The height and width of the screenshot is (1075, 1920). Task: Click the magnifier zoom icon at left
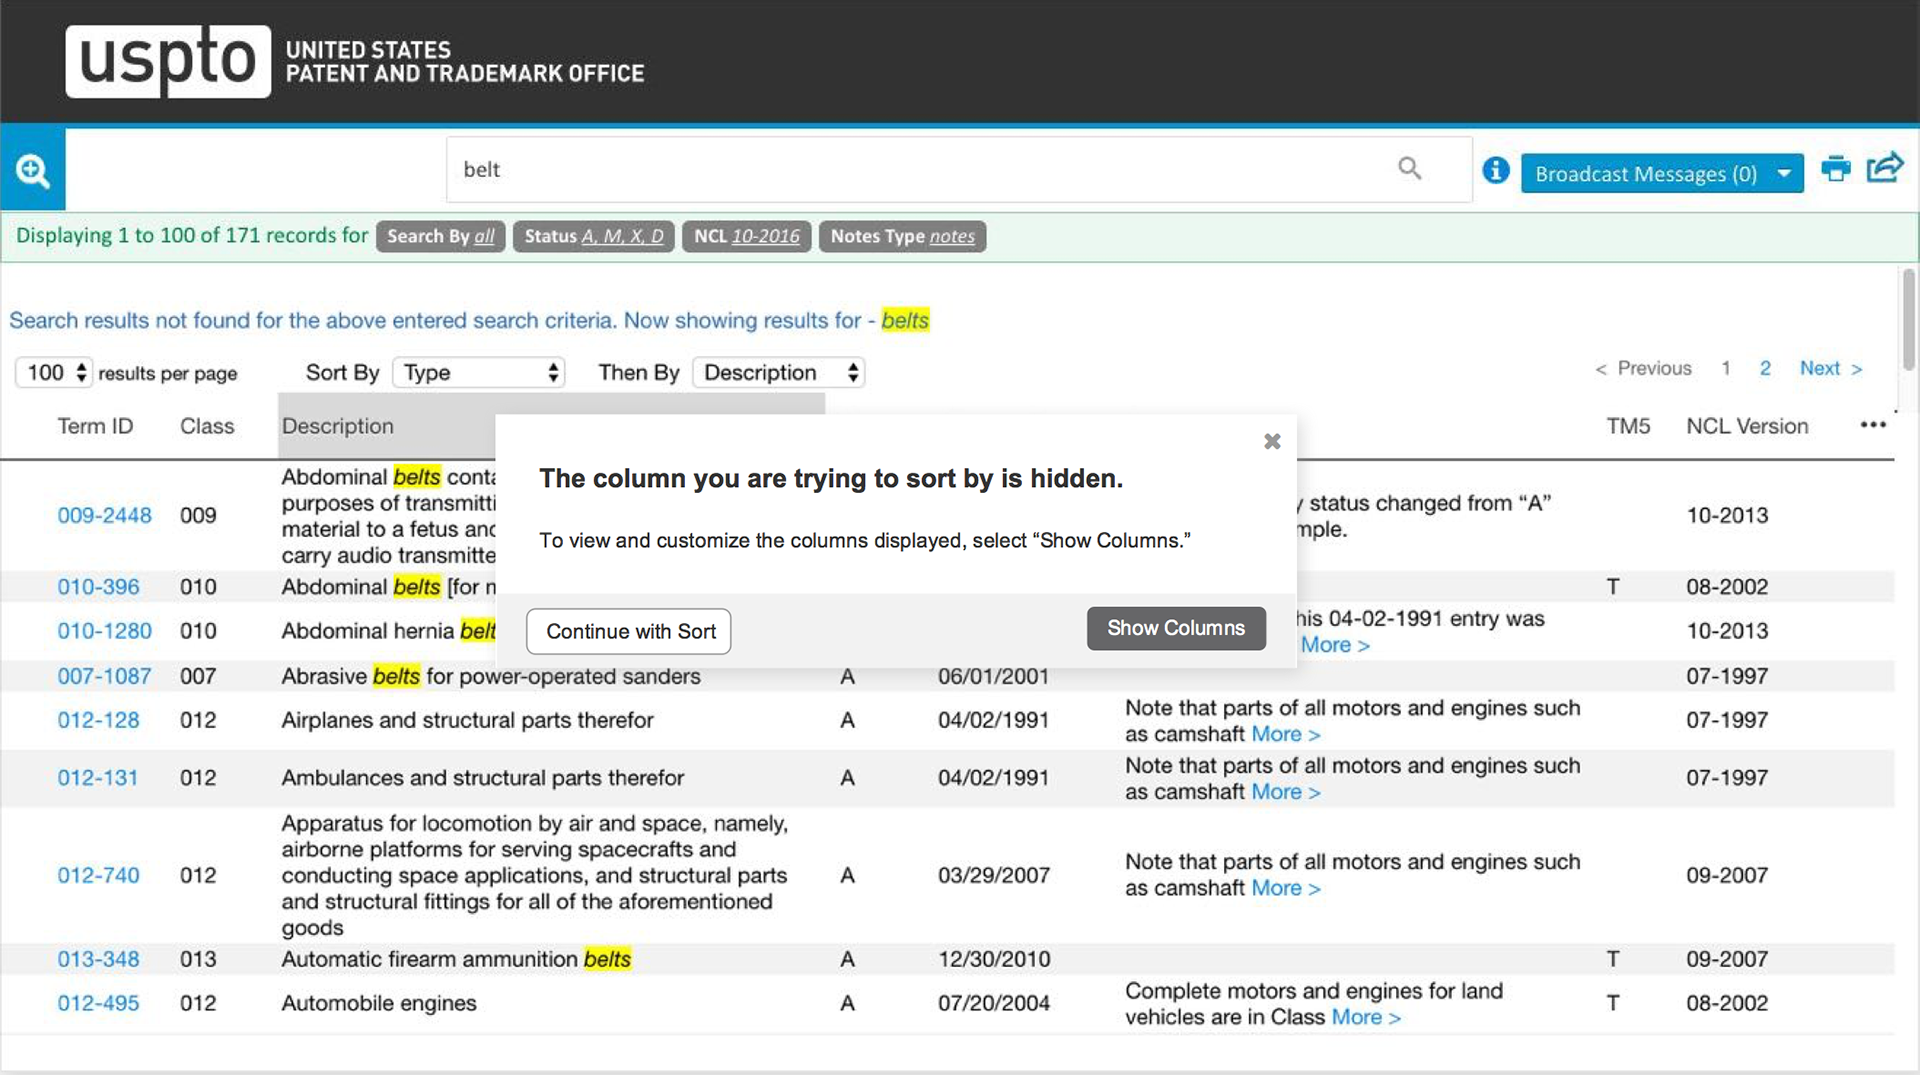pyautogui.click(x=33, y=171)
